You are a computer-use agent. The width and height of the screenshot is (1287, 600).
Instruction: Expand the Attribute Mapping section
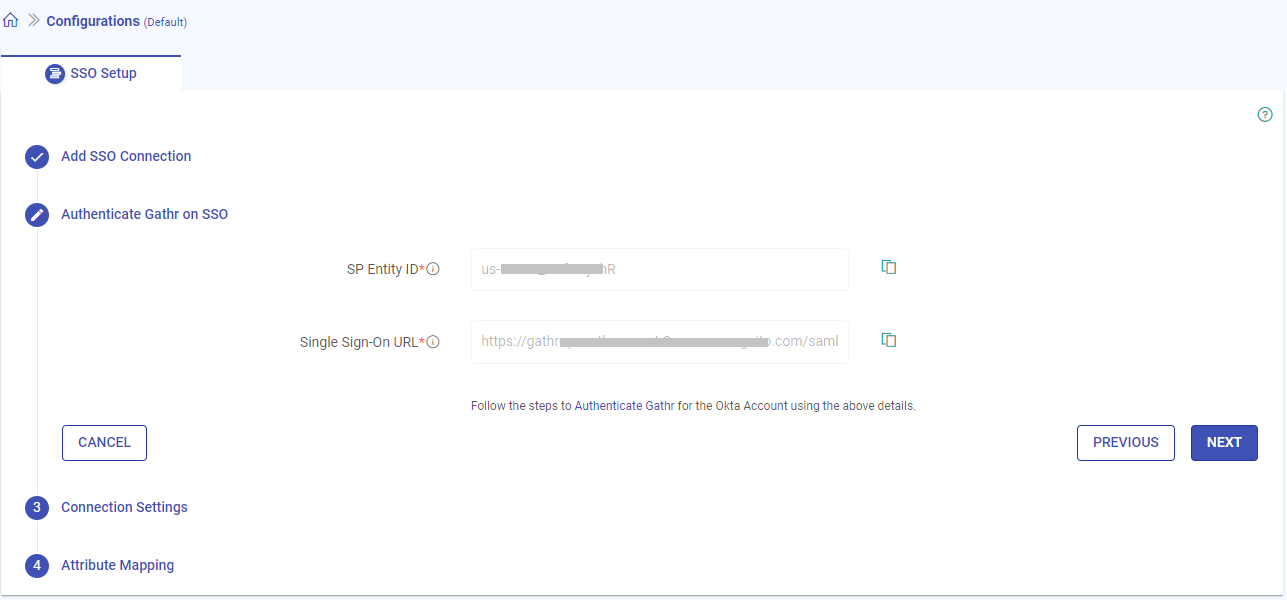click(117, 565)
